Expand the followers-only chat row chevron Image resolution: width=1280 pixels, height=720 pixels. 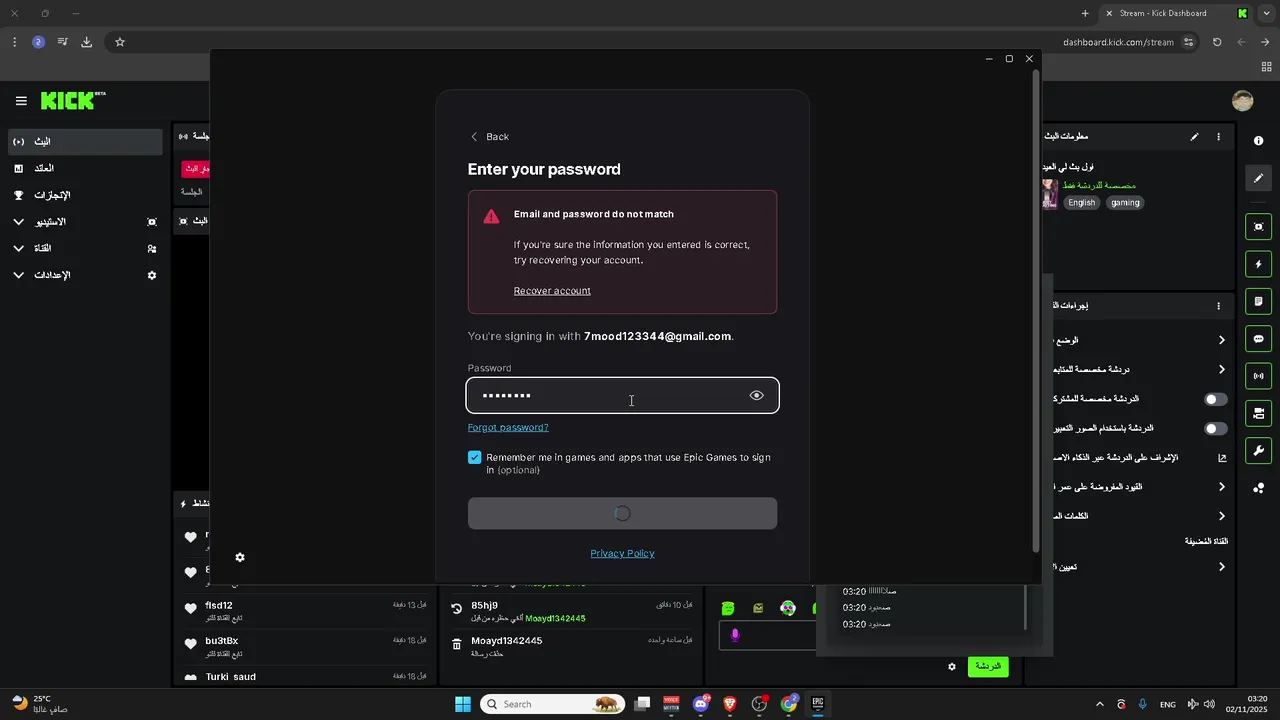[1221, 370]
